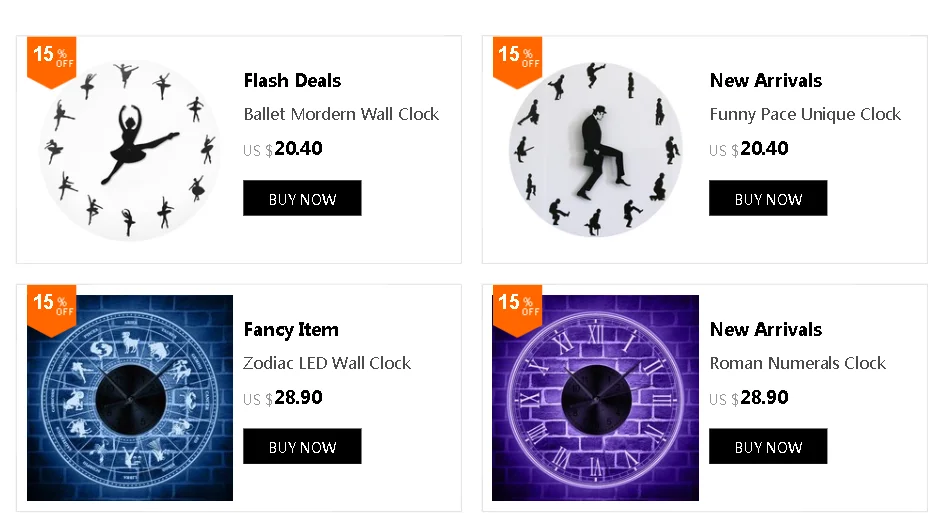Click the Fancy Item heading
This screenshot has width=943, height=531.
[291, 330]
